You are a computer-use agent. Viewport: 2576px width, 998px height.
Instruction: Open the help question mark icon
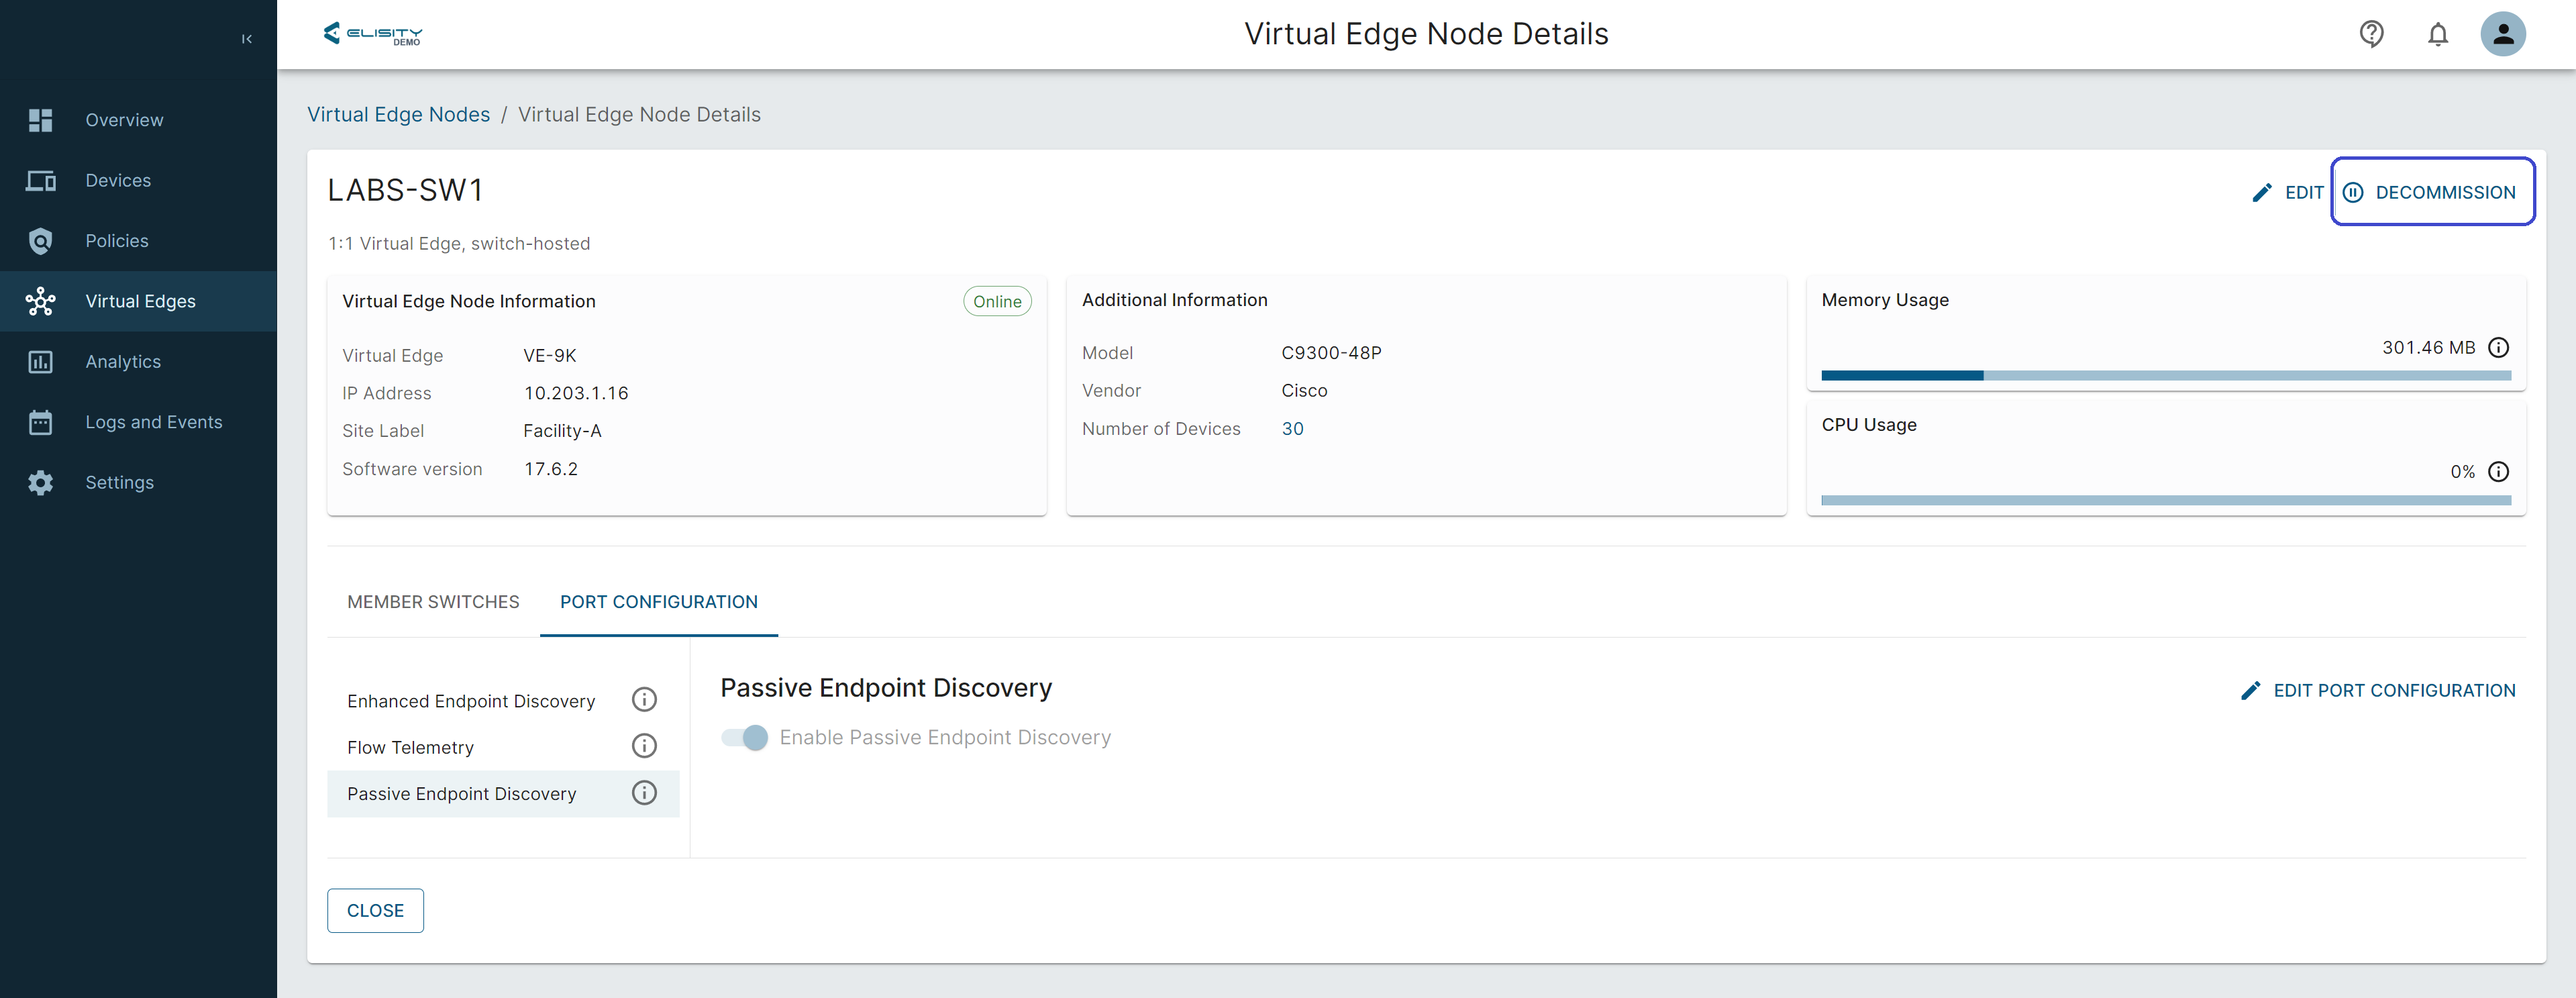point(2371,34)
